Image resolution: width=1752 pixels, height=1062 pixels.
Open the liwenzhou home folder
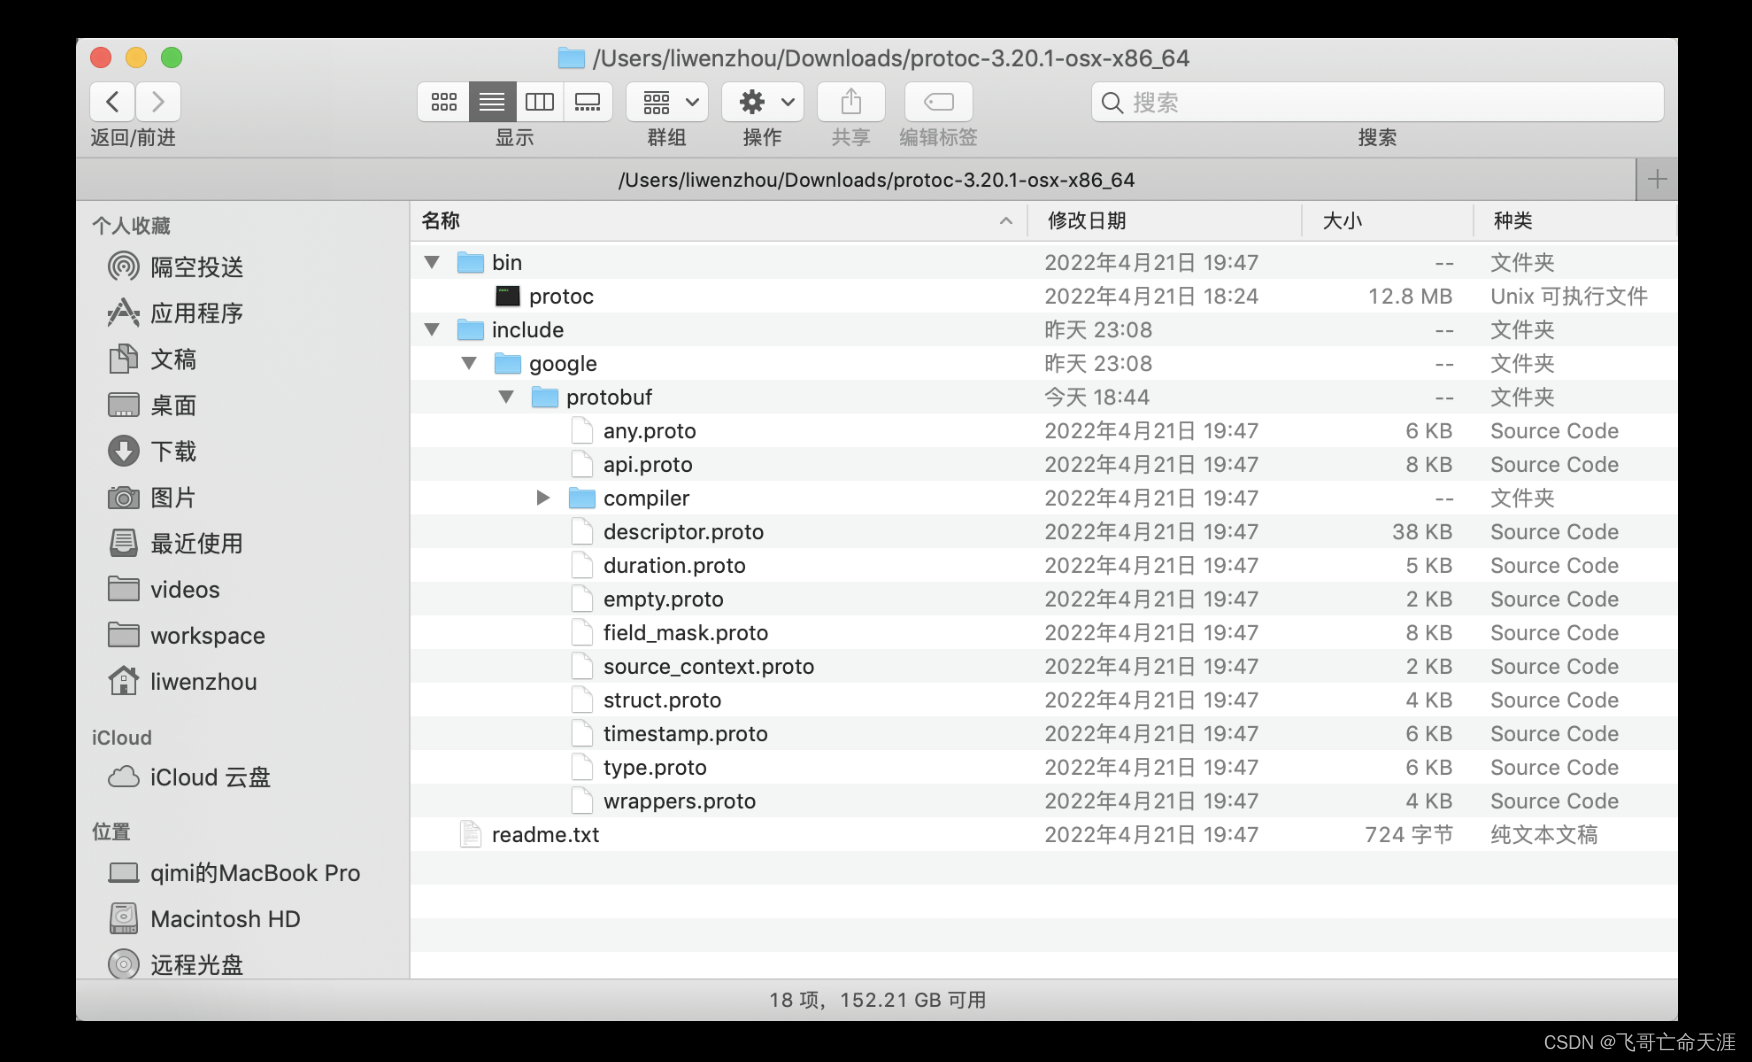[183, 681]
